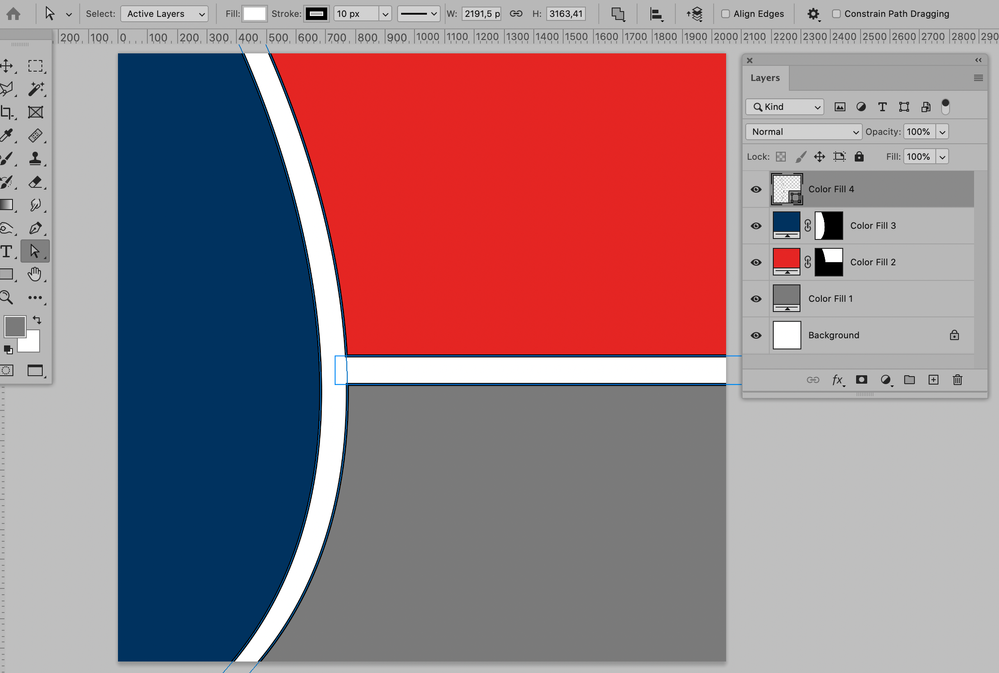Image resolution: width=999 pixels, height=673 pixels.
Task: Click the shape width input field
Action: (481, 14)
